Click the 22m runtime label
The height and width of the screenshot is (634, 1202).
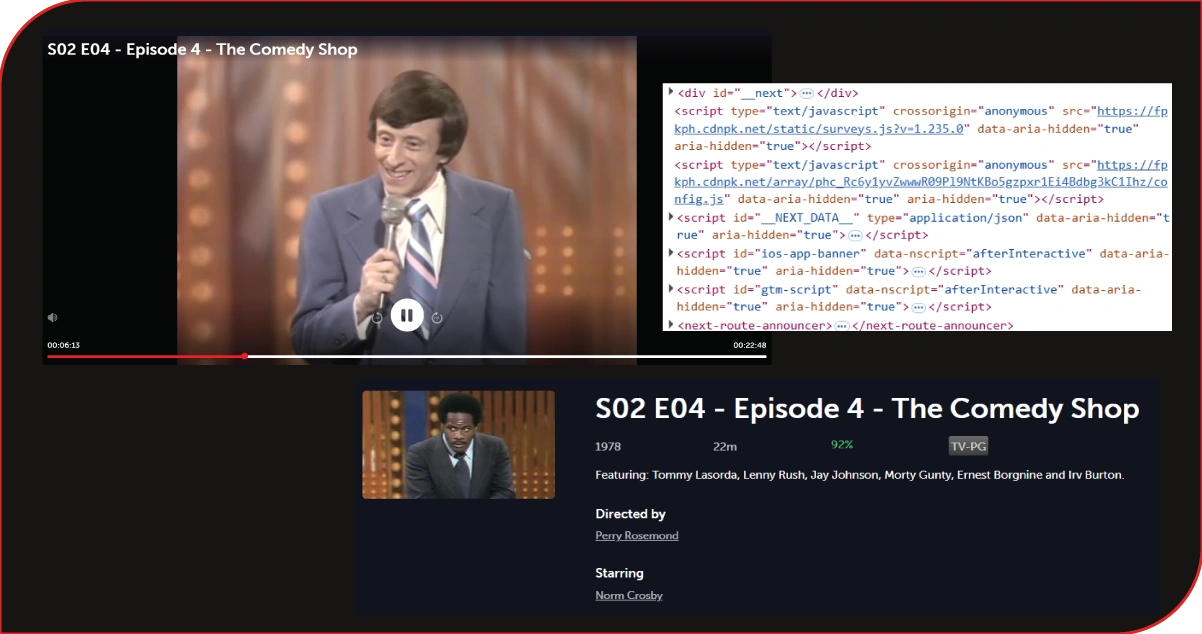[724, 446]
